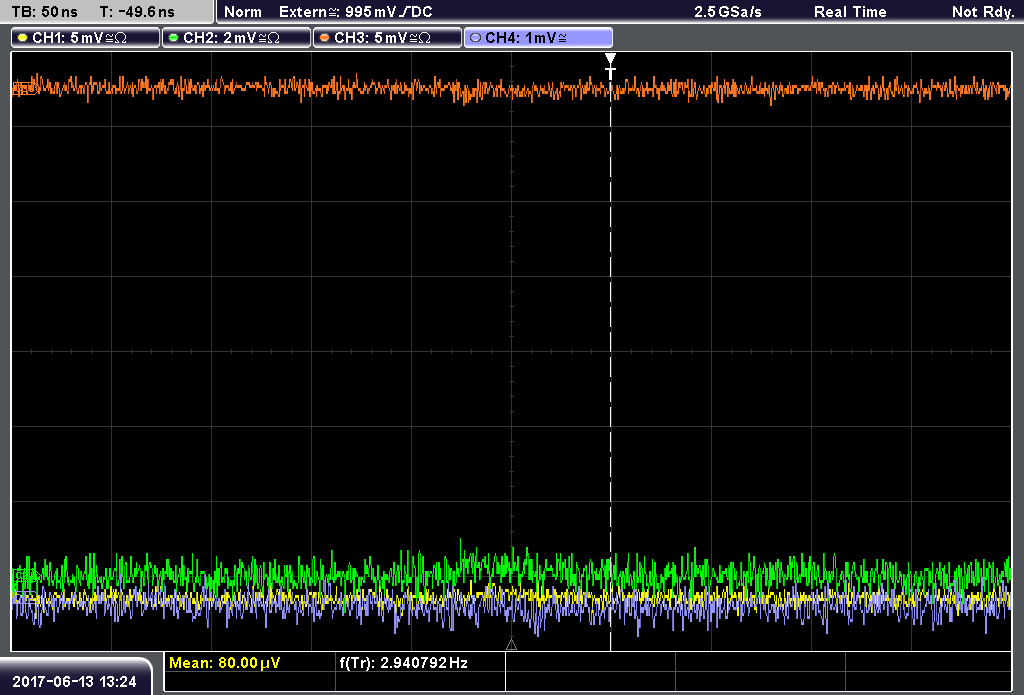Select the CH3 5 mV channel tab
Screen dimensions: 1024x695
coord(387,38)
